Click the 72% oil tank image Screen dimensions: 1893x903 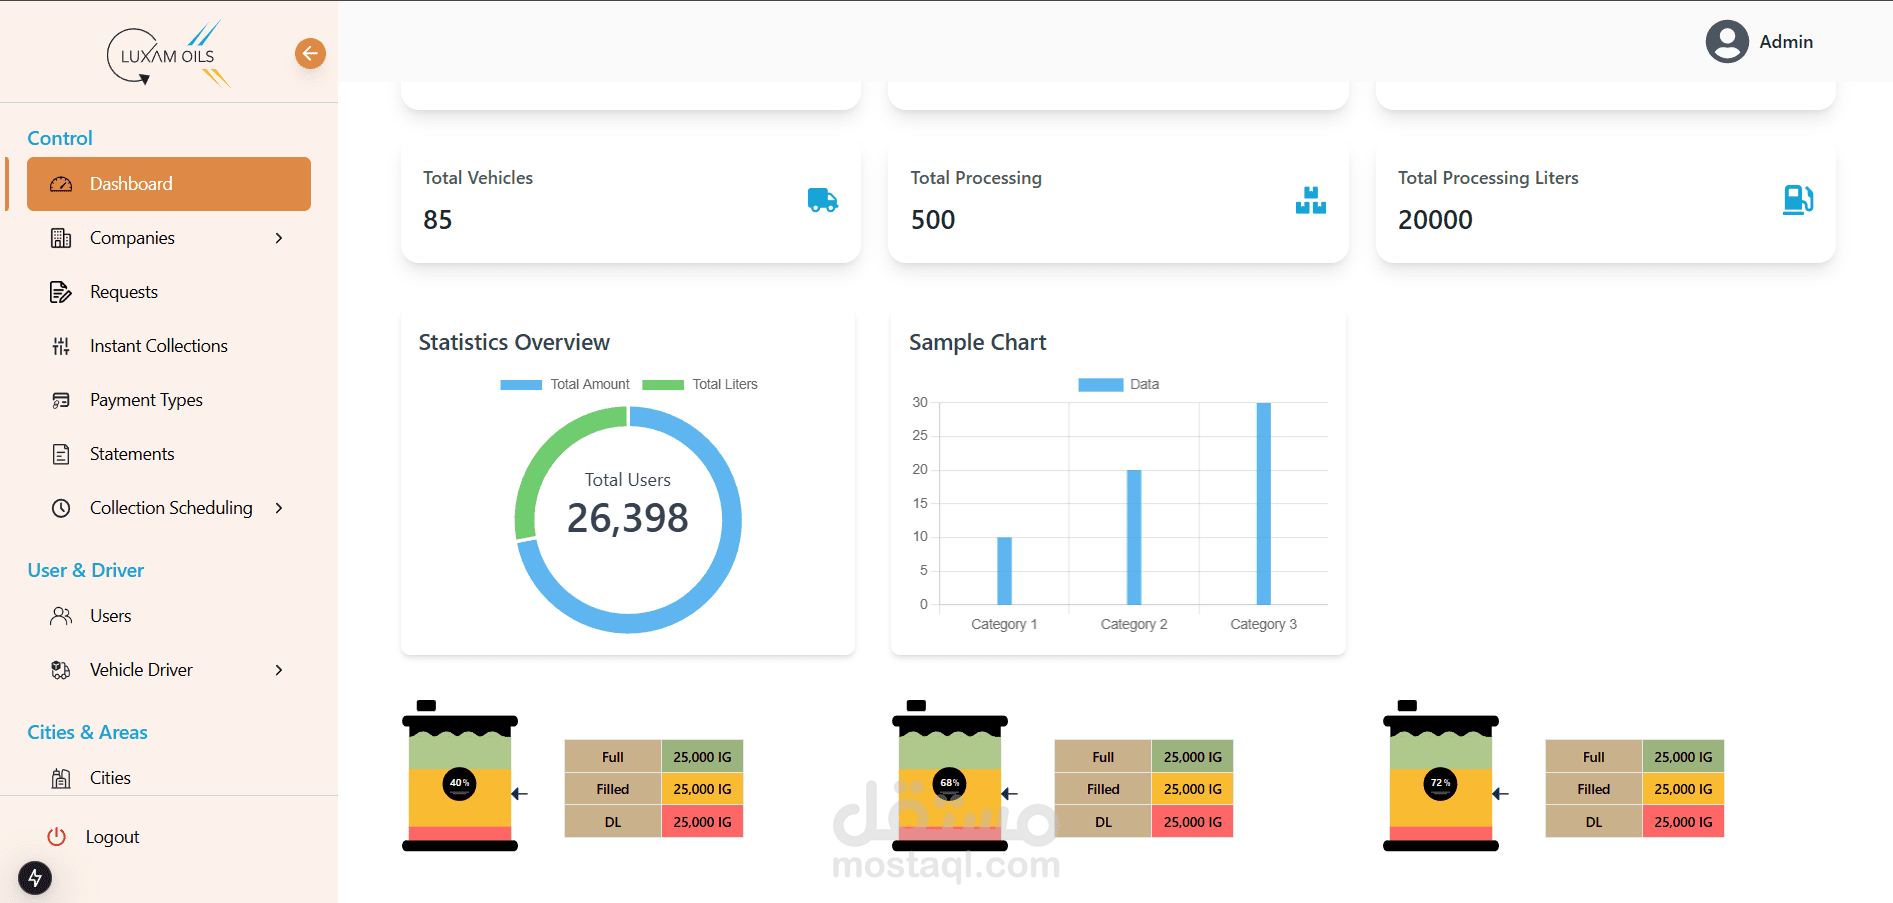[x=1441, y=776]
